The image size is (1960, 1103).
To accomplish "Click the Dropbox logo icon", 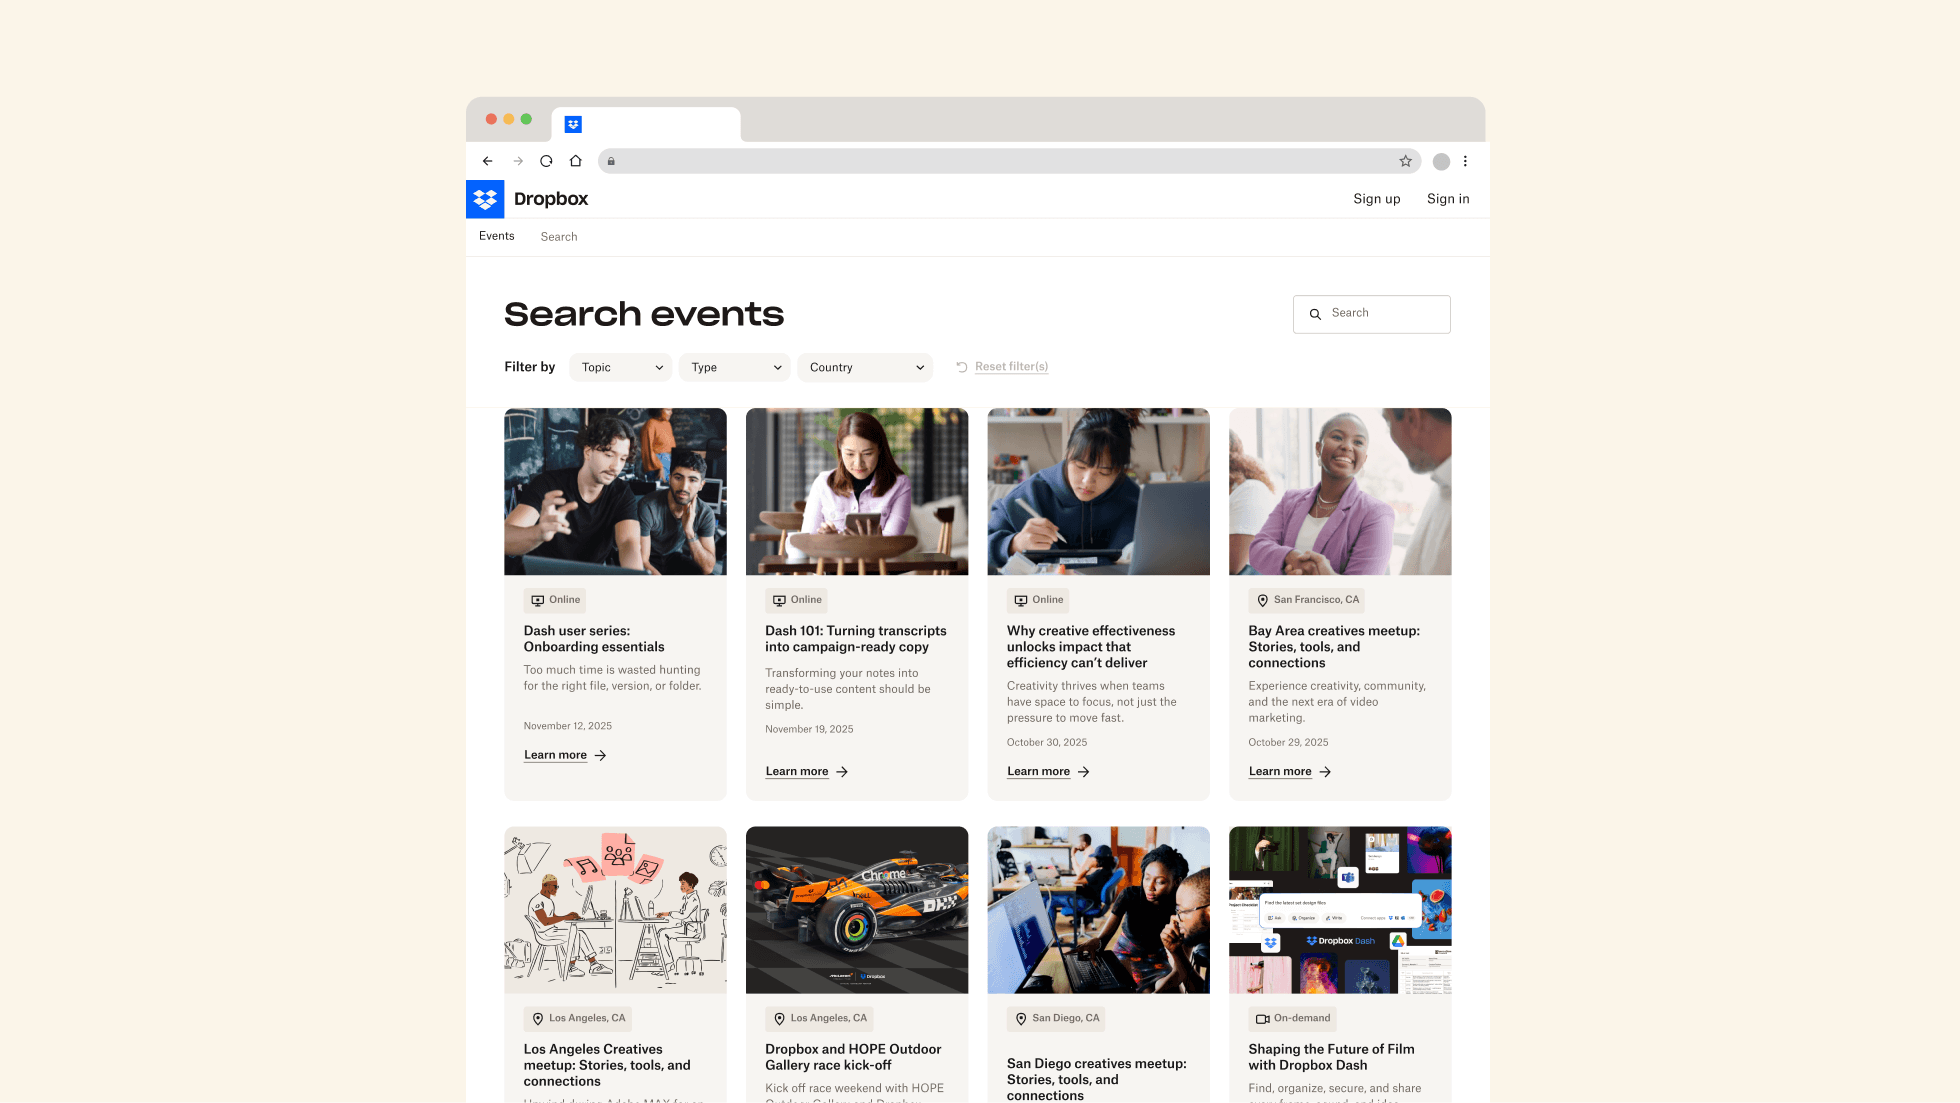I will (x=485, y=199).
